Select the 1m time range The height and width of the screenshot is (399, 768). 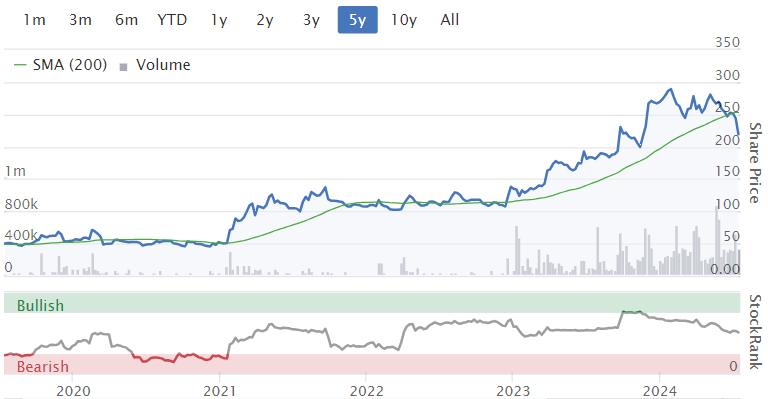[x=34, y=20]
